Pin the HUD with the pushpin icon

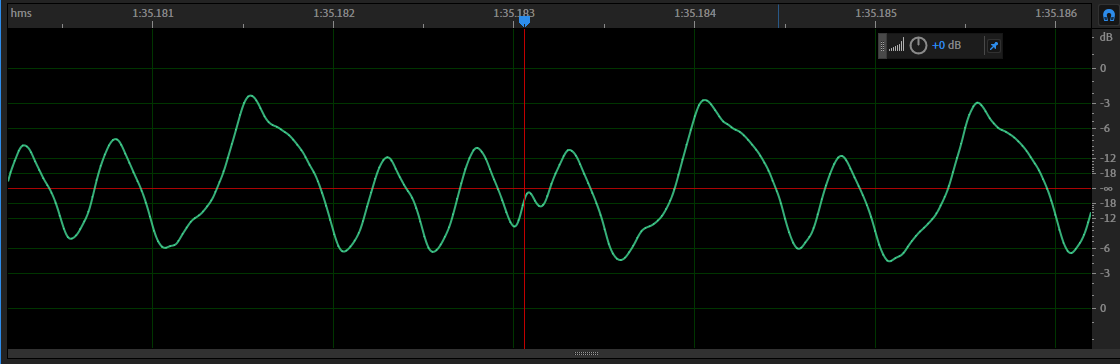click(x=994, y=46)
